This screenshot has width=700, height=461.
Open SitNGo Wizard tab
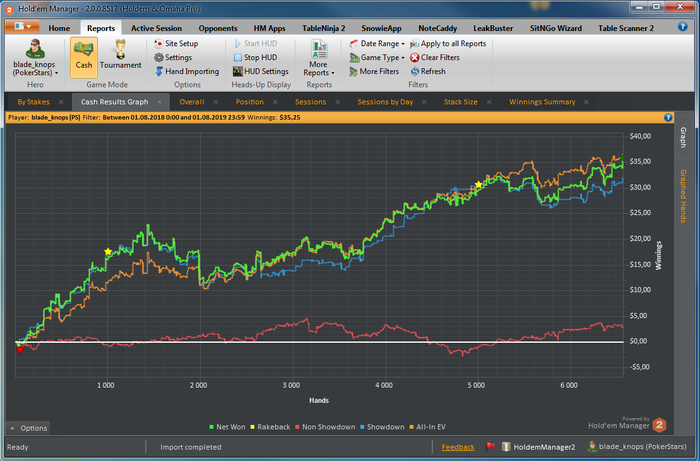(556, 28)
